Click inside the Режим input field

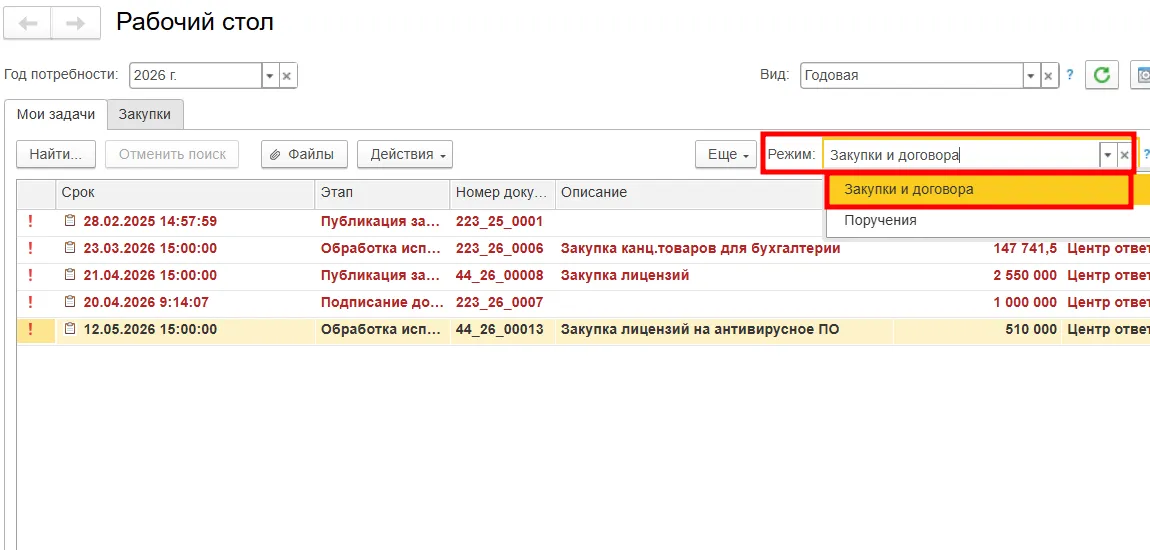click(x=961, y=155)
